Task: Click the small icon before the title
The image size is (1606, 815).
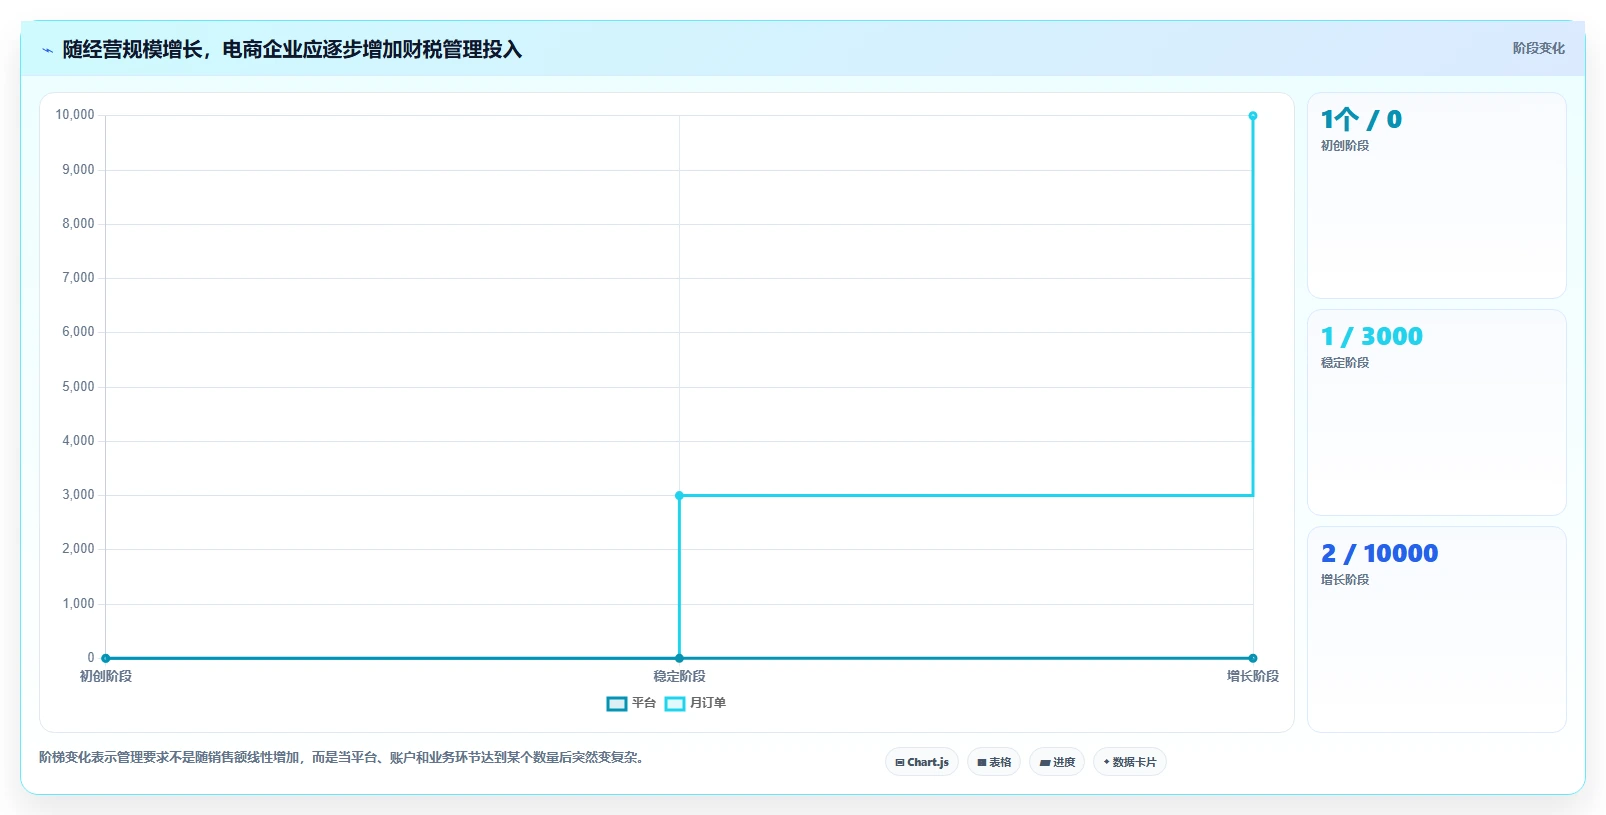Action: pos(47,50)
